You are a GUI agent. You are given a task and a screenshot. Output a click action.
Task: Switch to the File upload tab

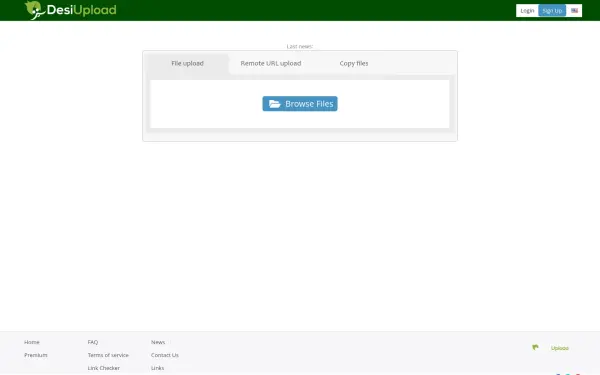click(187, 64)
